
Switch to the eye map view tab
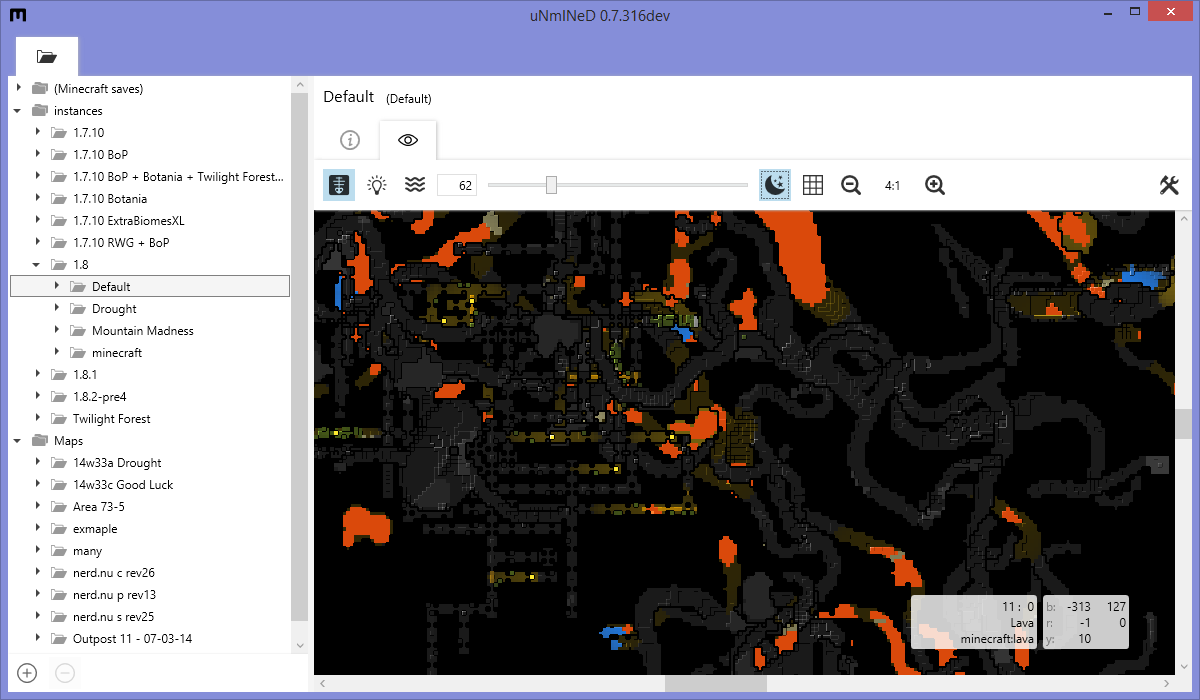pos(408,140)
